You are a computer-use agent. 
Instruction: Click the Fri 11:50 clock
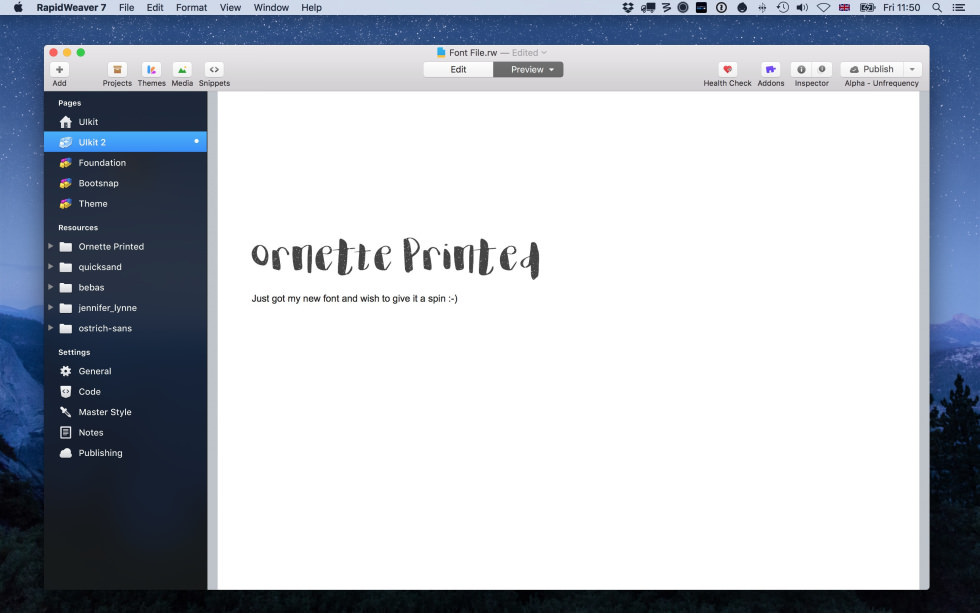click(901, 7)
